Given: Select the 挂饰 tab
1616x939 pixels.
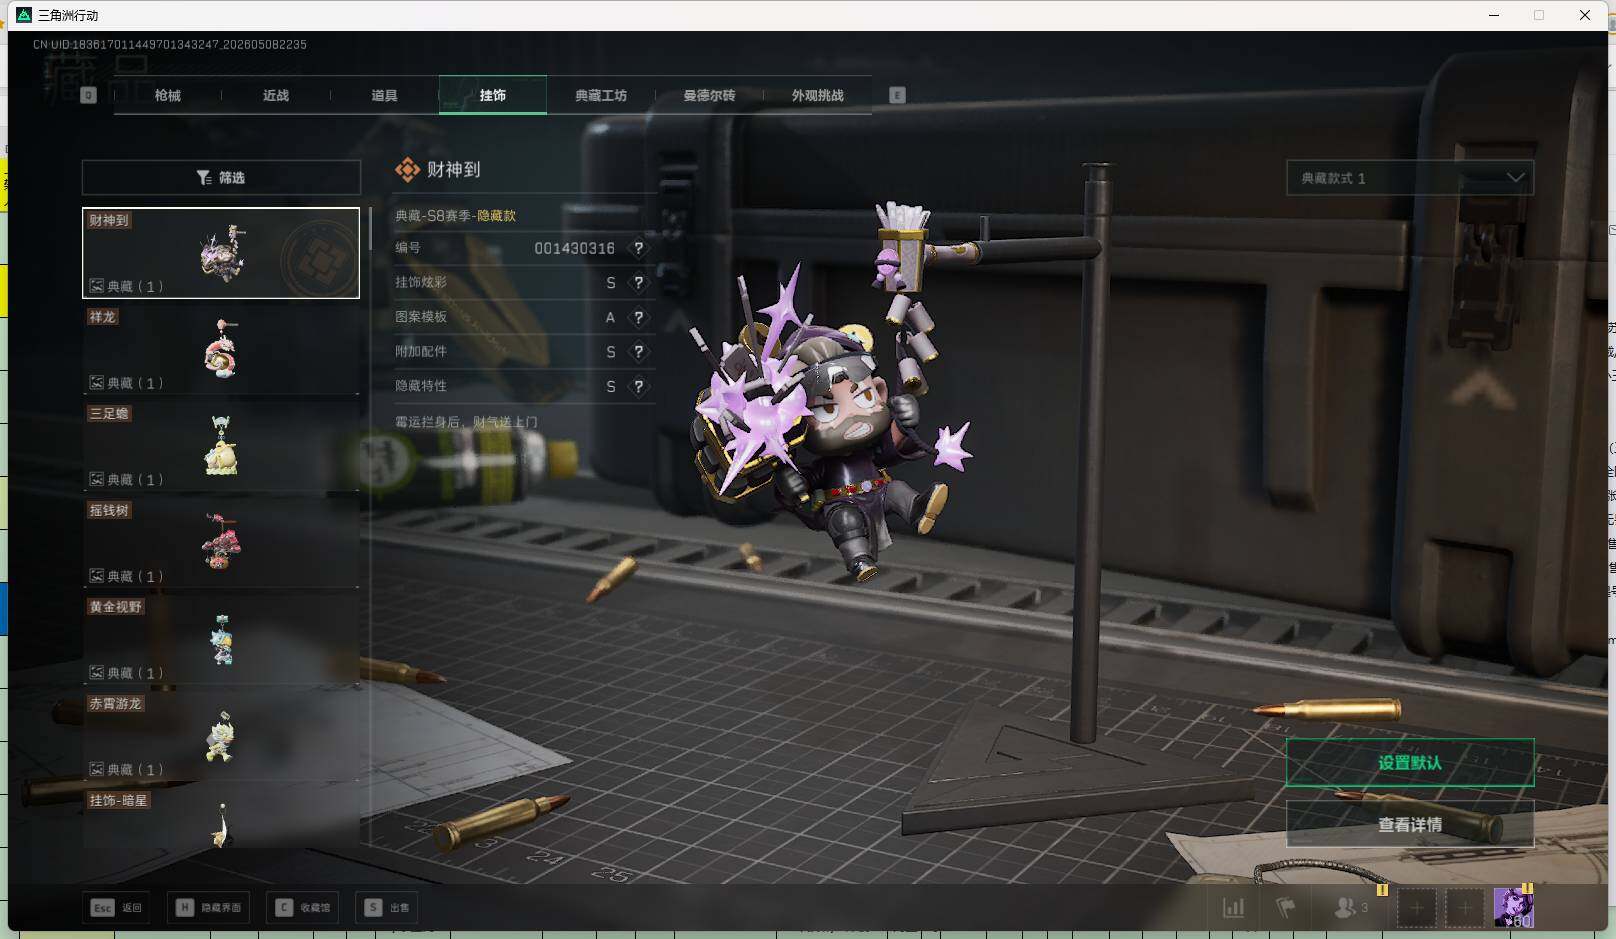Looking at the screenshot, I should point(493,95).
